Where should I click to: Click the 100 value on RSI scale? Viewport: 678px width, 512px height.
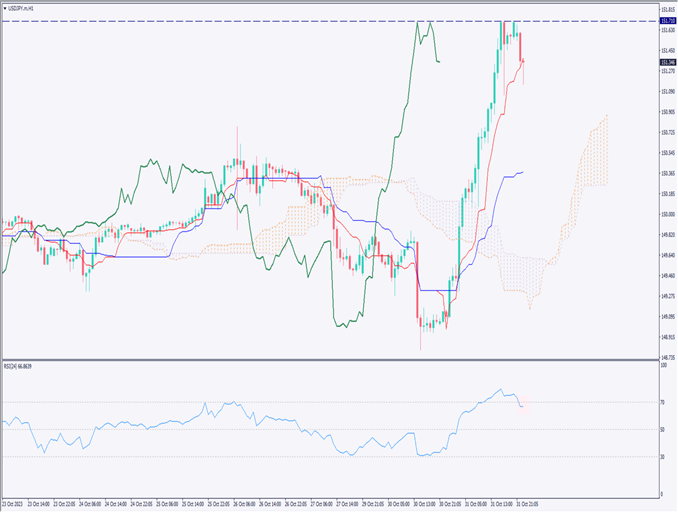[665, 366]
